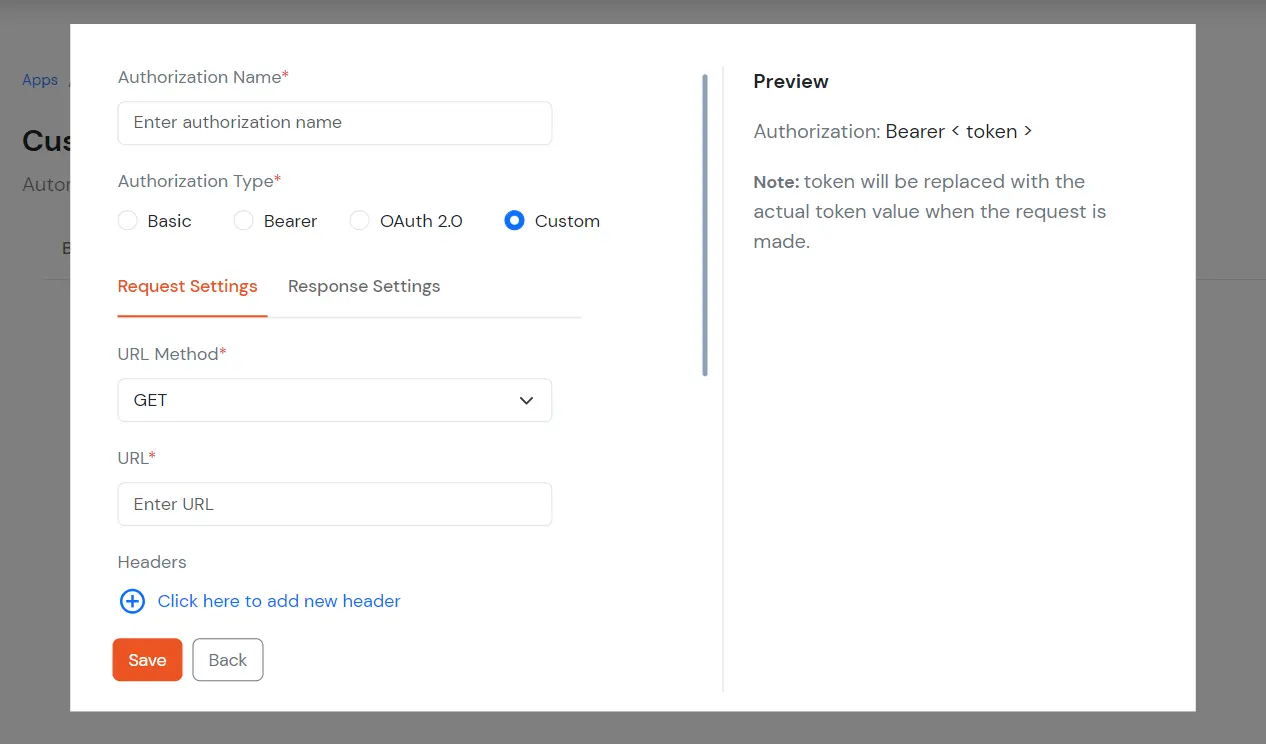The width and height of the screenshot is (1266, 744).
Task: Switch to the Request Settings tab
Action: 188,286
